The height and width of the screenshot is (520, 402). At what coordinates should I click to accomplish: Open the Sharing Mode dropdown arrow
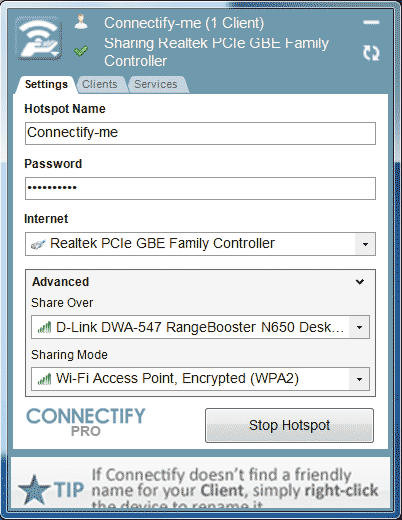(x=359, y=379)
